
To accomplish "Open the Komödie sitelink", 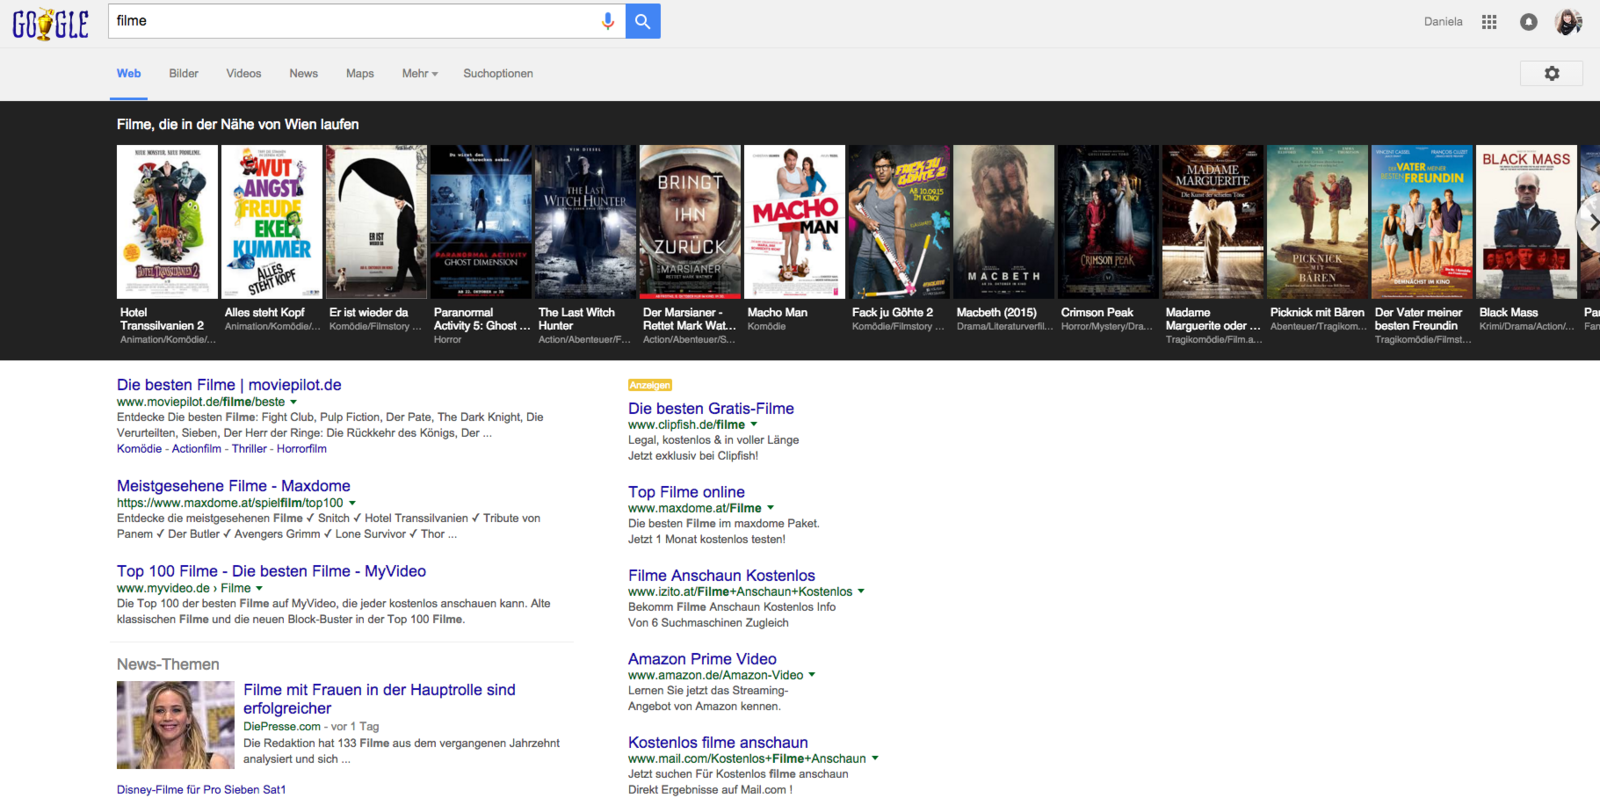I will point(139,449).
